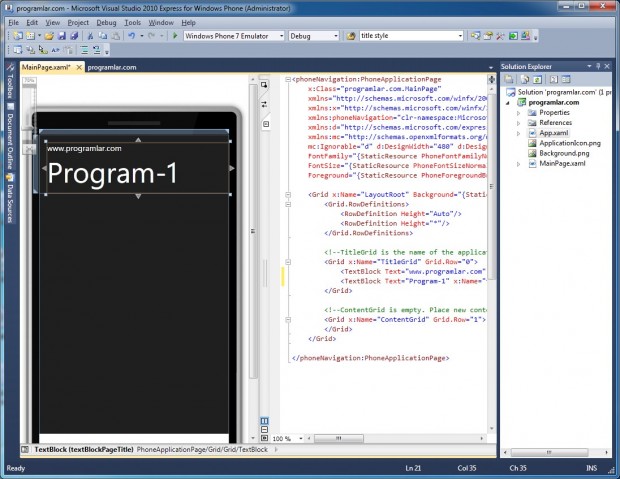Click the Refresh icon in Solution Explorer
620x479 pixels.
point(537,80)
